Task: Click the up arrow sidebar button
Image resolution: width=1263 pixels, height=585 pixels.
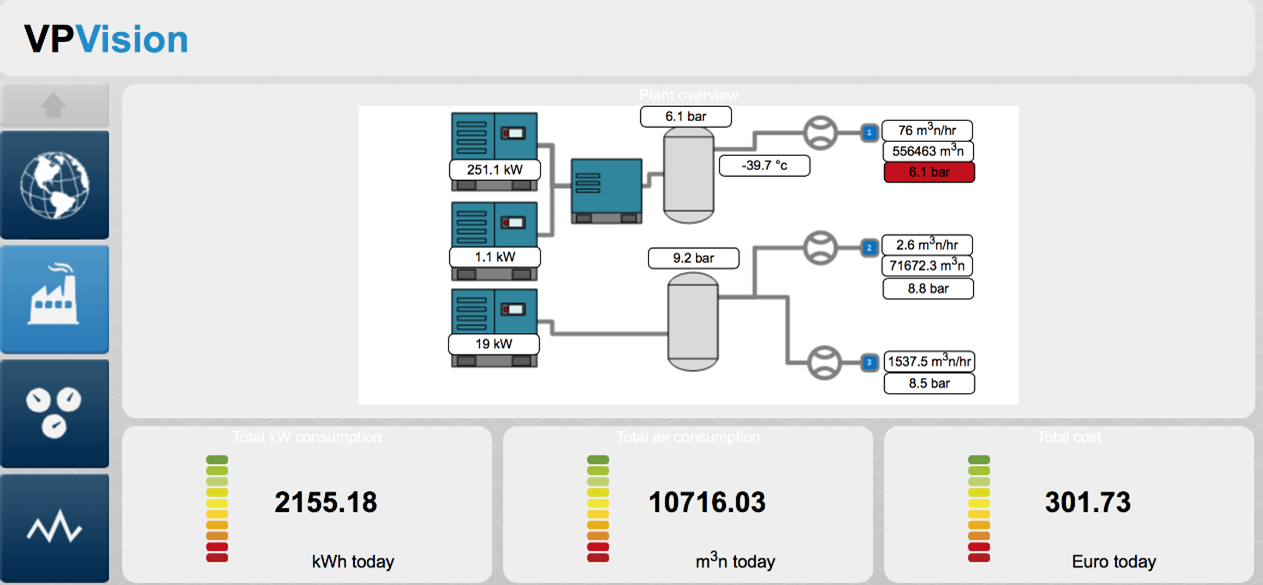Action: coord(54,105)
